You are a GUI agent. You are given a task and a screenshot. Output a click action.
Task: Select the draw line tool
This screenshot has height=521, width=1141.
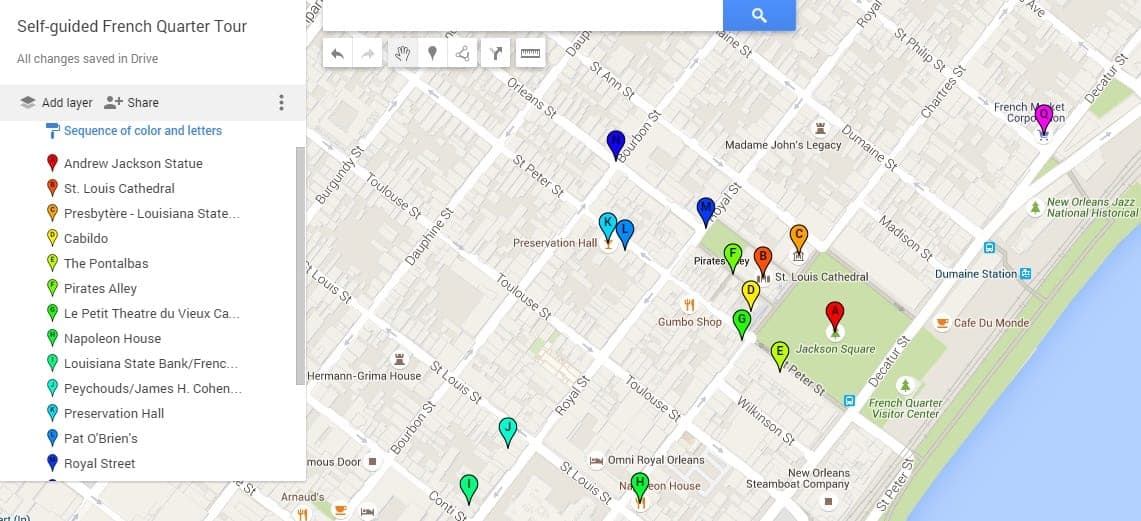462,53
